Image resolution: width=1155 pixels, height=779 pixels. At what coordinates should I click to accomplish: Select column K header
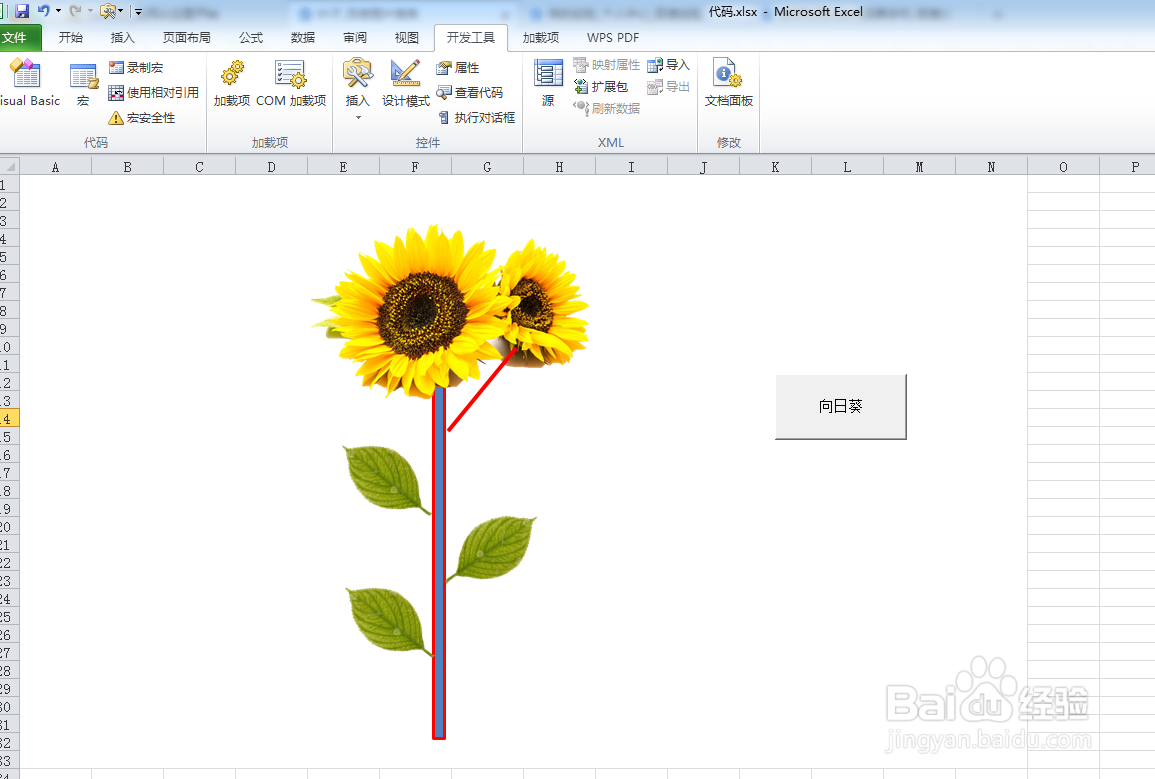click(775, 167)
